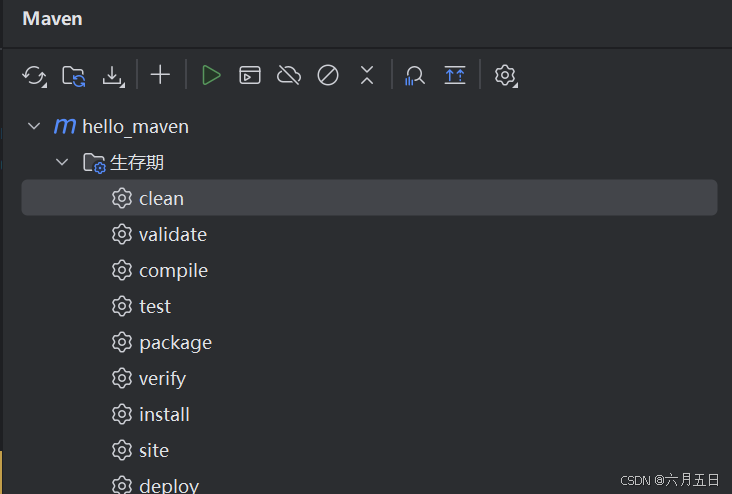Open Analyze Dependencies search icon

pos(415,75)
